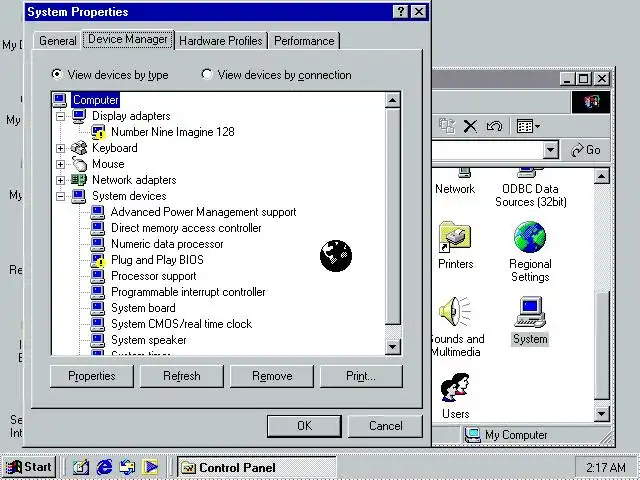Click the Mouse device category icon
The height and width of the screenshot is (480, 640).
tap(80, 164)
